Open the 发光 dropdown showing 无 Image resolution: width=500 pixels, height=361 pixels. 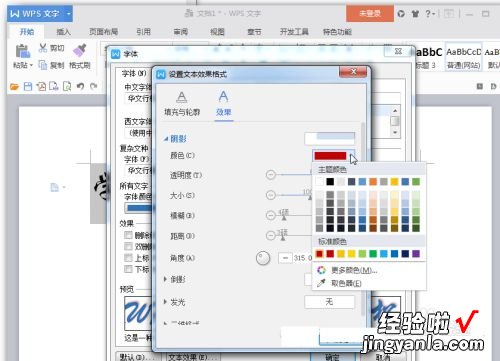[x=329, y=302]
